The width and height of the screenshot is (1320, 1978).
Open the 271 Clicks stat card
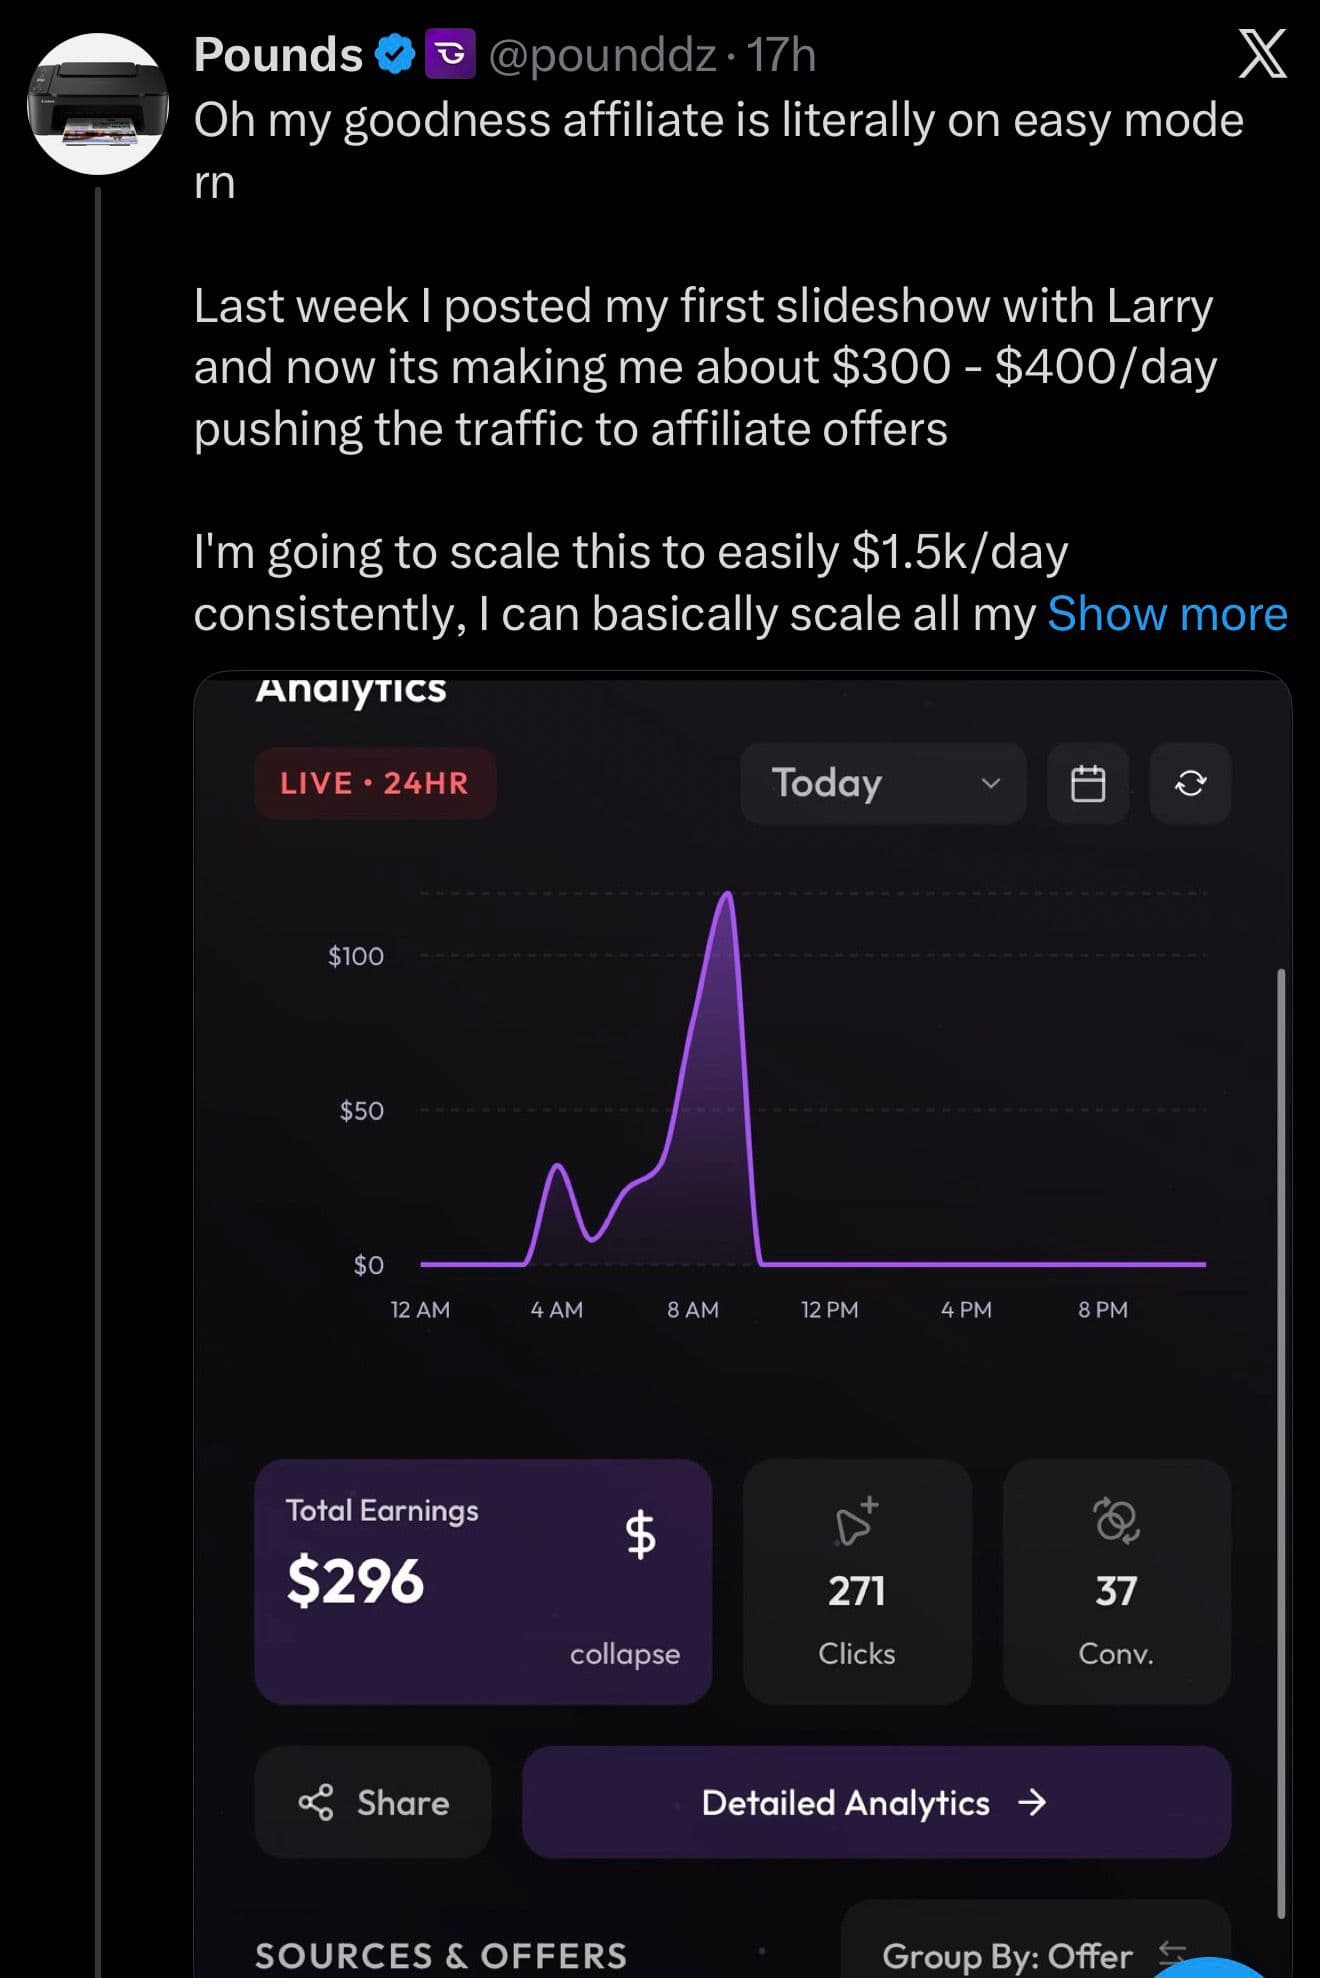tap(857, 1582)
